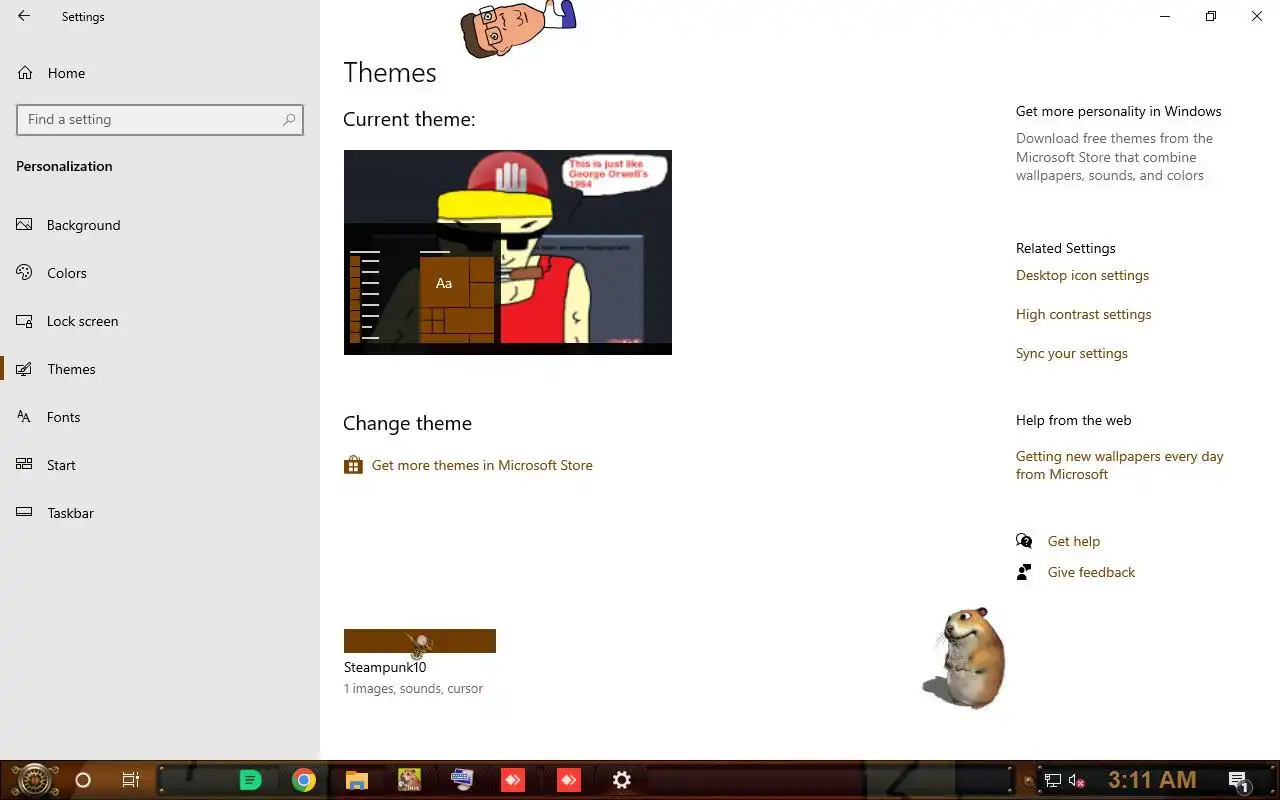
Task: Open the green chat app in taskbar
Action: 250,780
